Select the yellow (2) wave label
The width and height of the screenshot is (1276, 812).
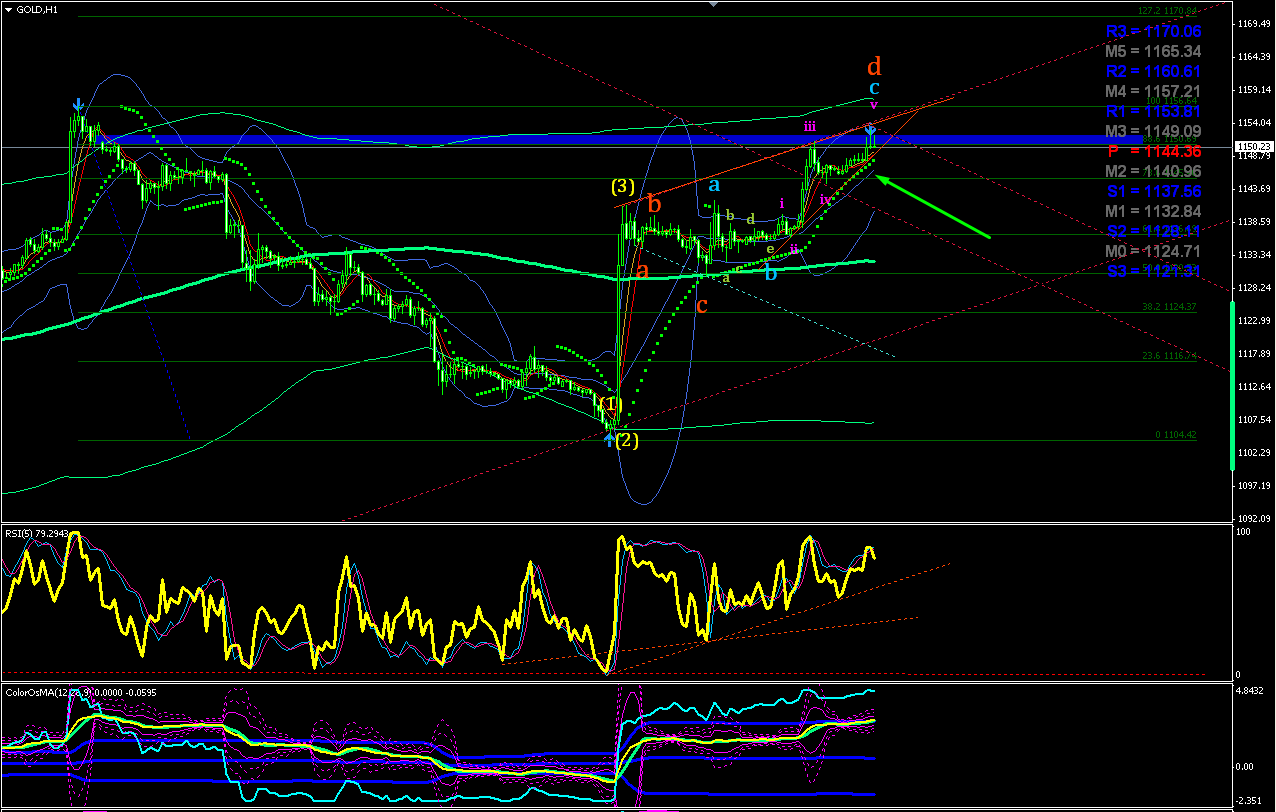click(x=627, y=440)
